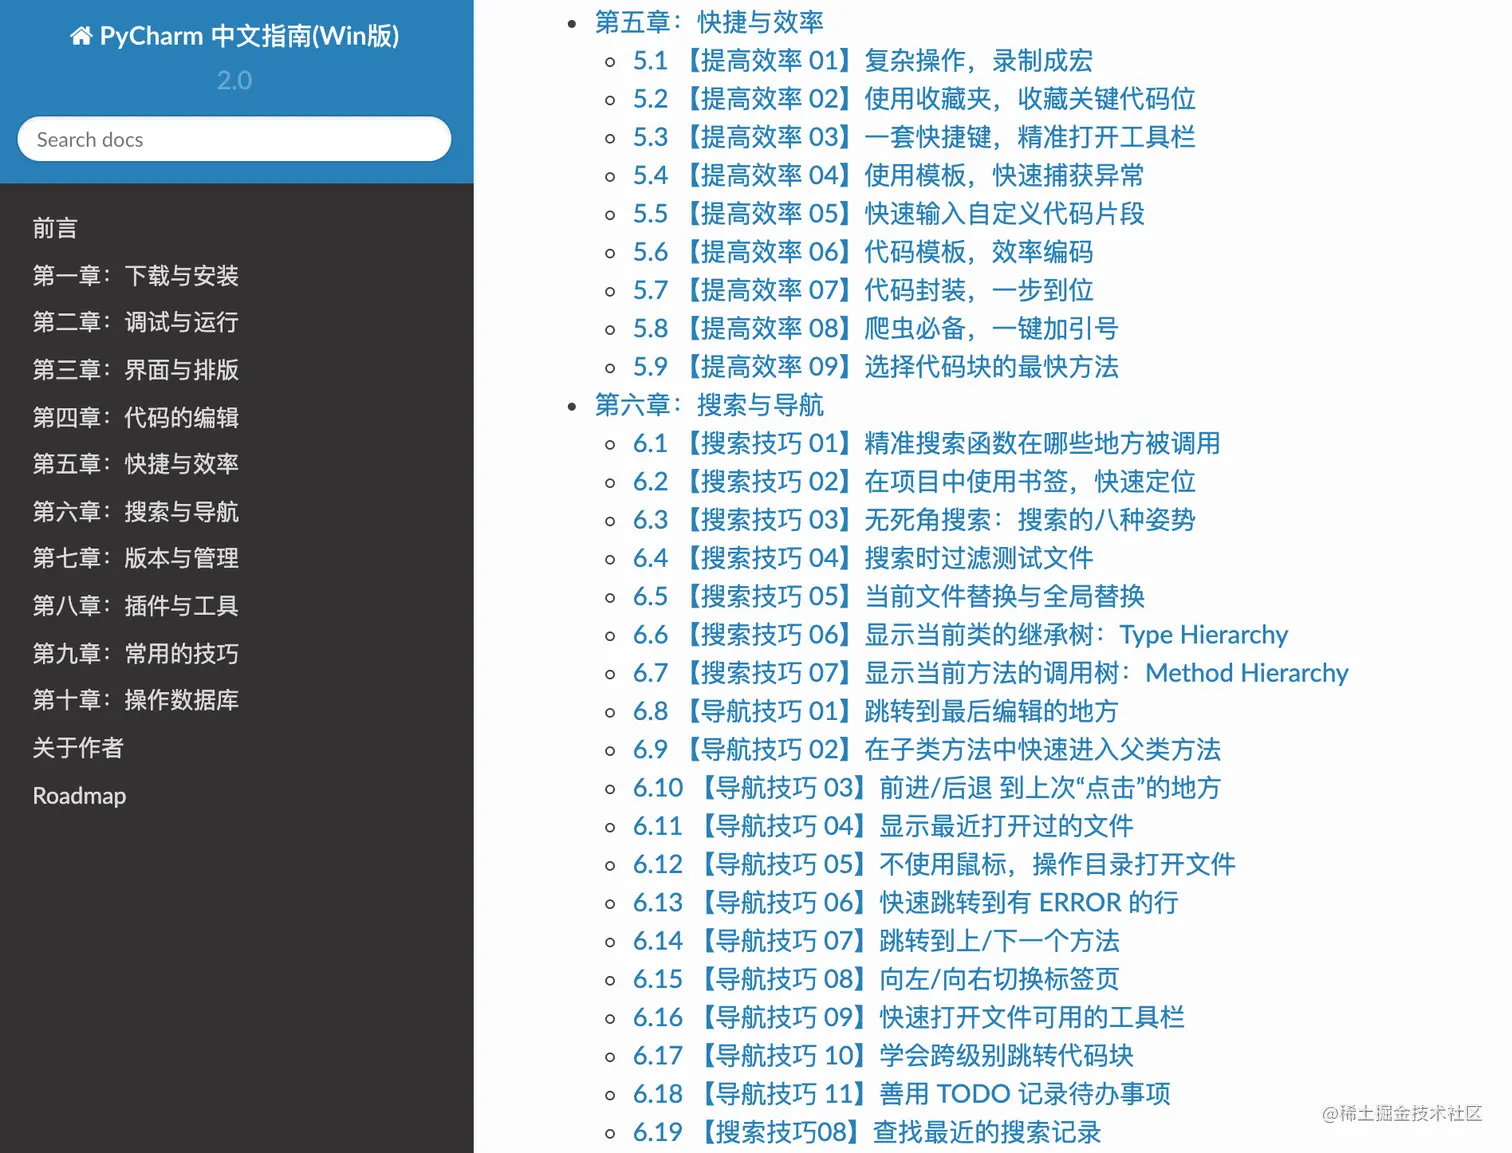Viewport: 1512px width, 1153px height.
Task: Open 关于作者 in the sidebar
Action: point(78,748)
